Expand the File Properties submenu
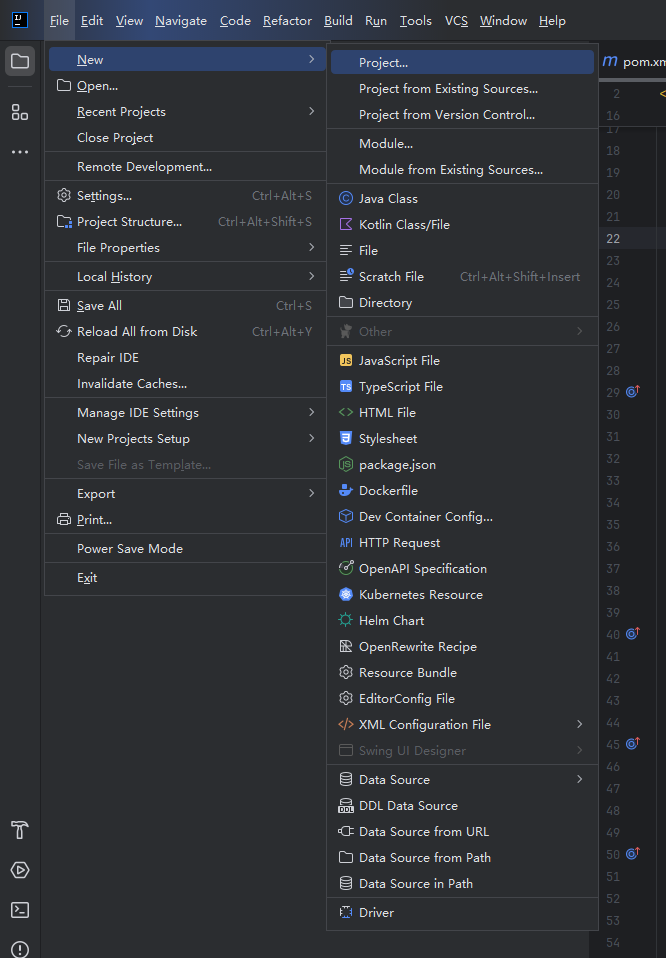The width and height of the screenshot is (666, 958). coord(312,247)
